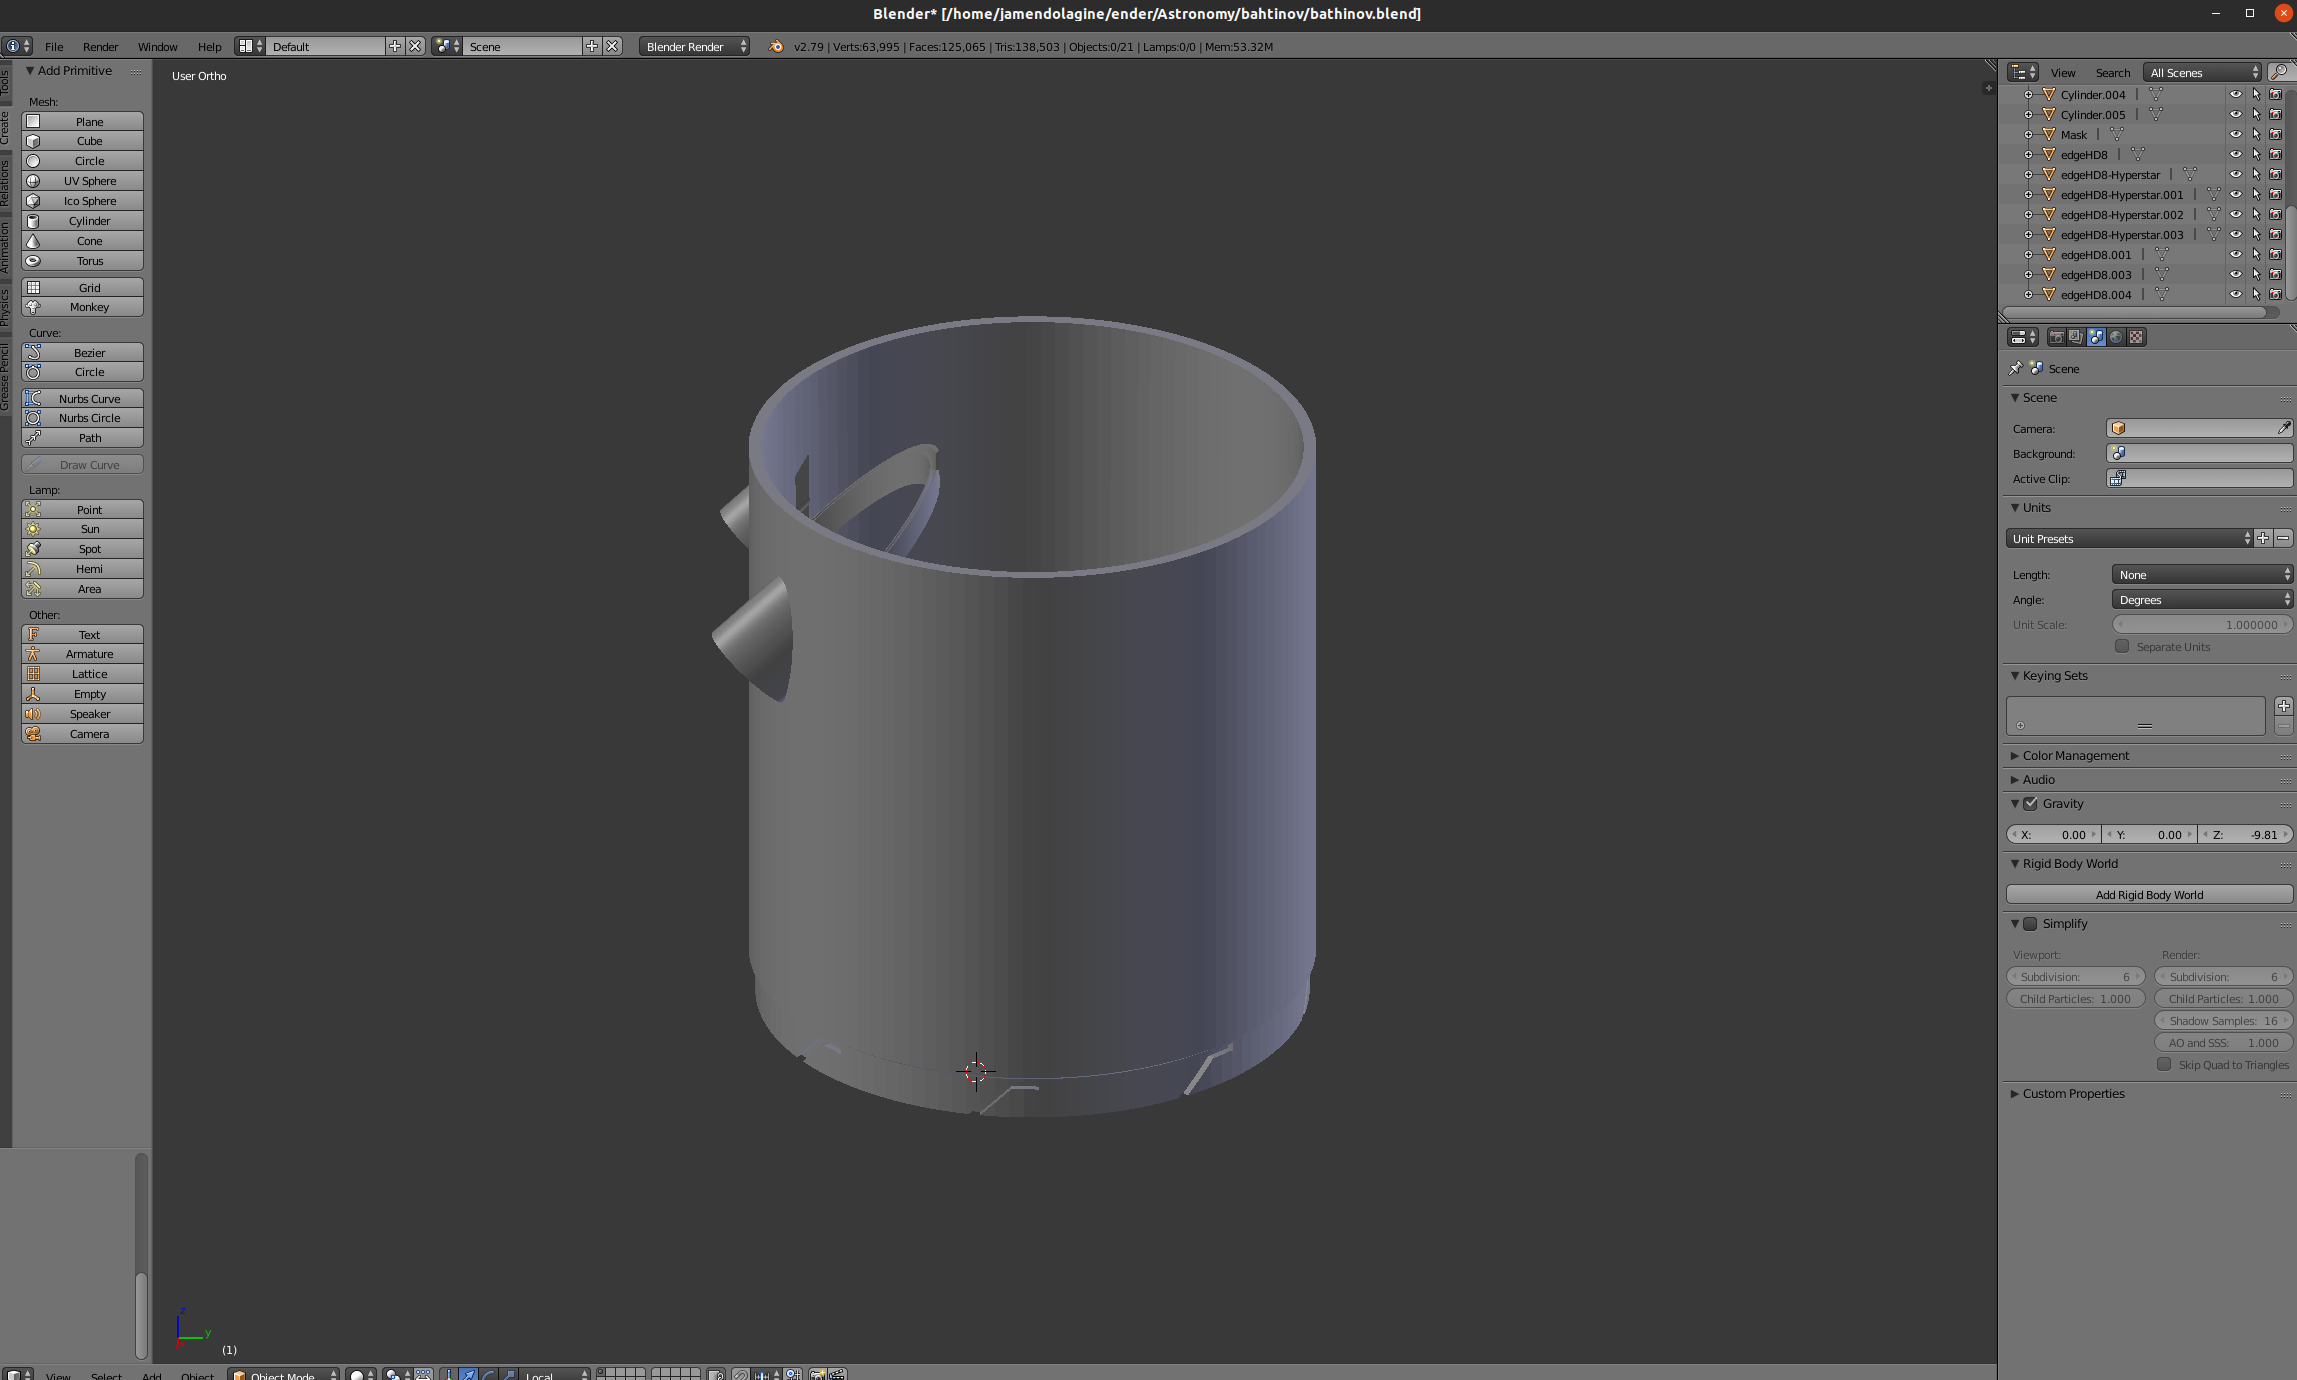Remove unit preset with minus button

[x=2283, y=538]
